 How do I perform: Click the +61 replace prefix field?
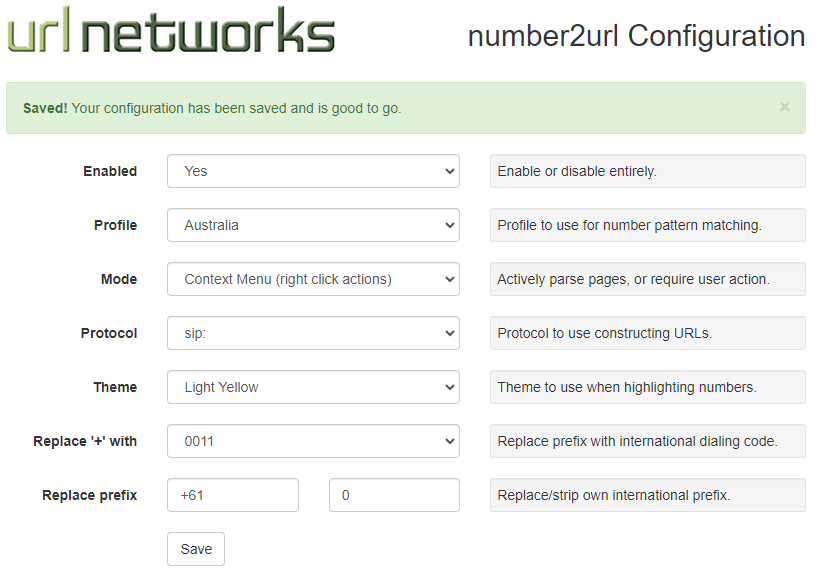[x=233, y=495]
